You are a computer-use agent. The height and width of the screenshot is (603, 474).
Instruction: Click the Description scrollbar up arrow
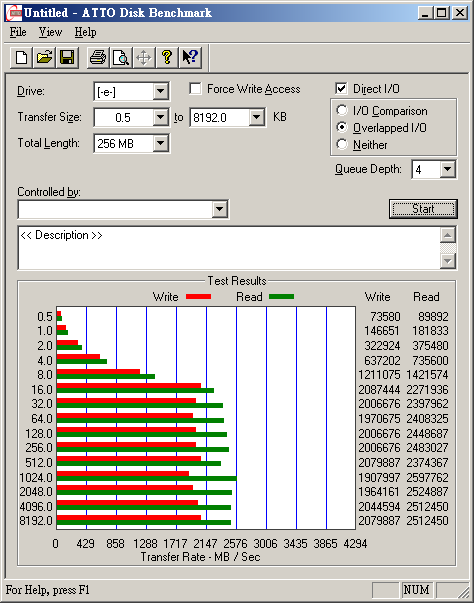pyautogui.click(x=448, y=235)
